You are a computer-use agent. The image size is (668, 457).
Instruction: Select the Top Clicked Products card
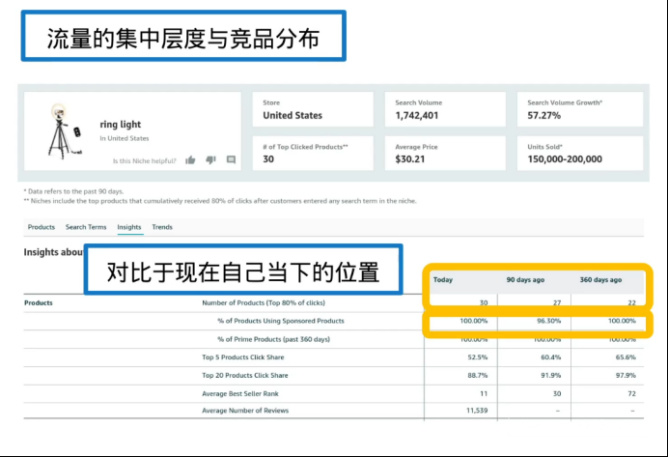[x=311, y=153]
